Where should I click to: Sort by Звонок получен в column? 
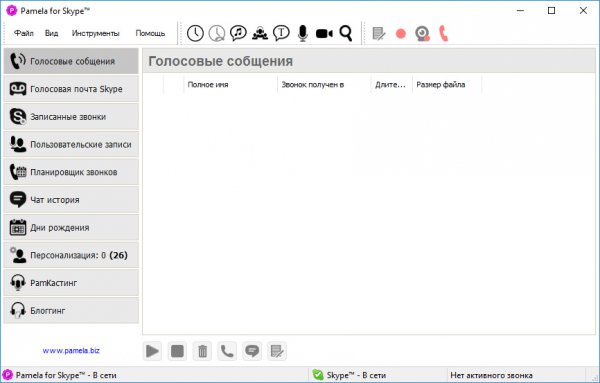[x=324, y=85]
